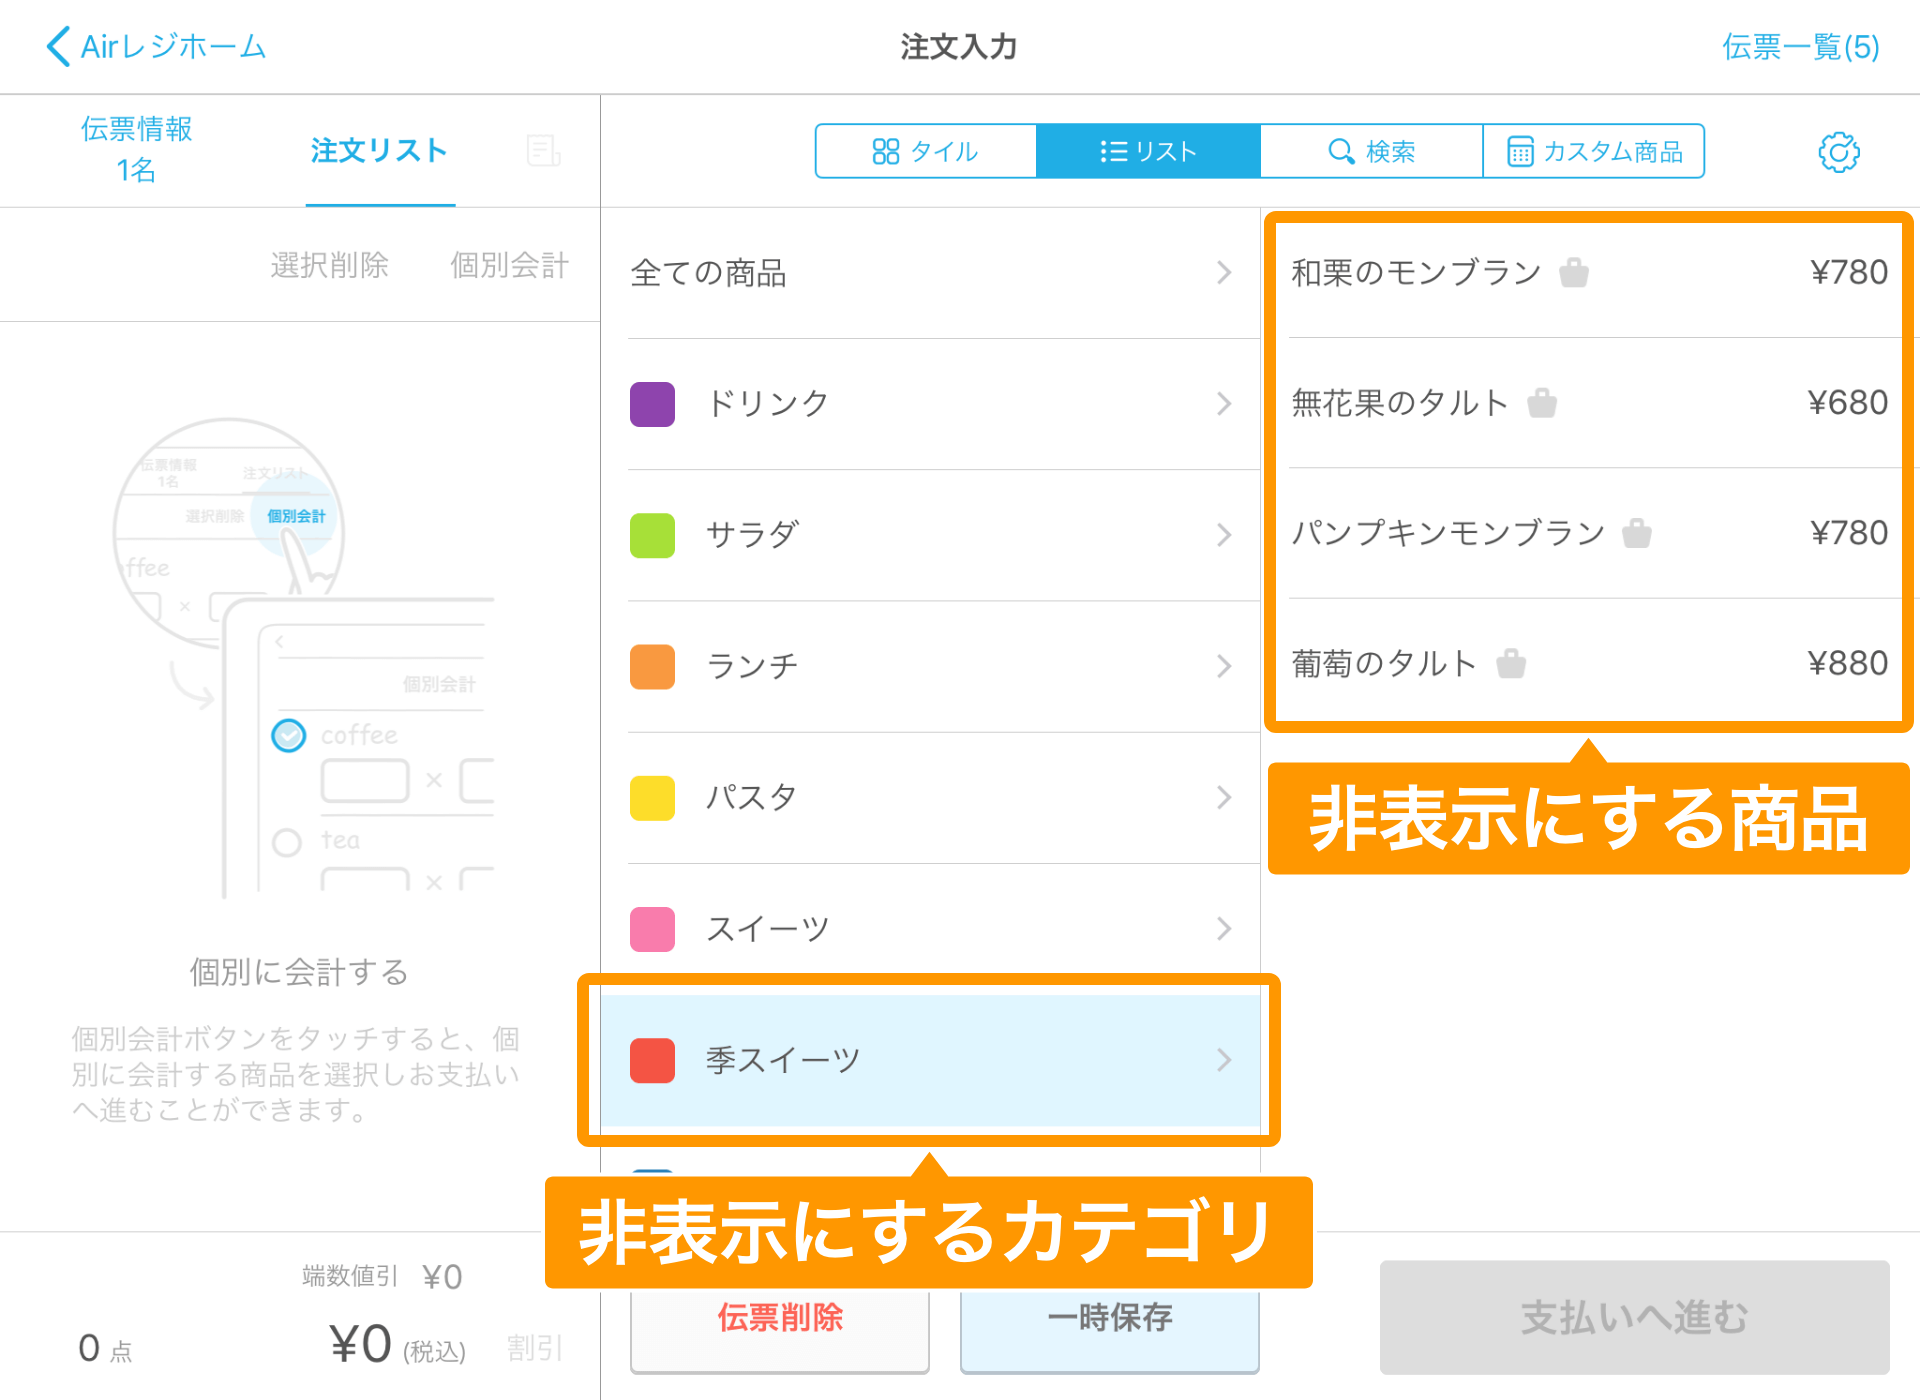The height and width of the screenshot is (1400, 1920).
Task: Click the pink スイーツ color swatch
Action: point(652,929)
